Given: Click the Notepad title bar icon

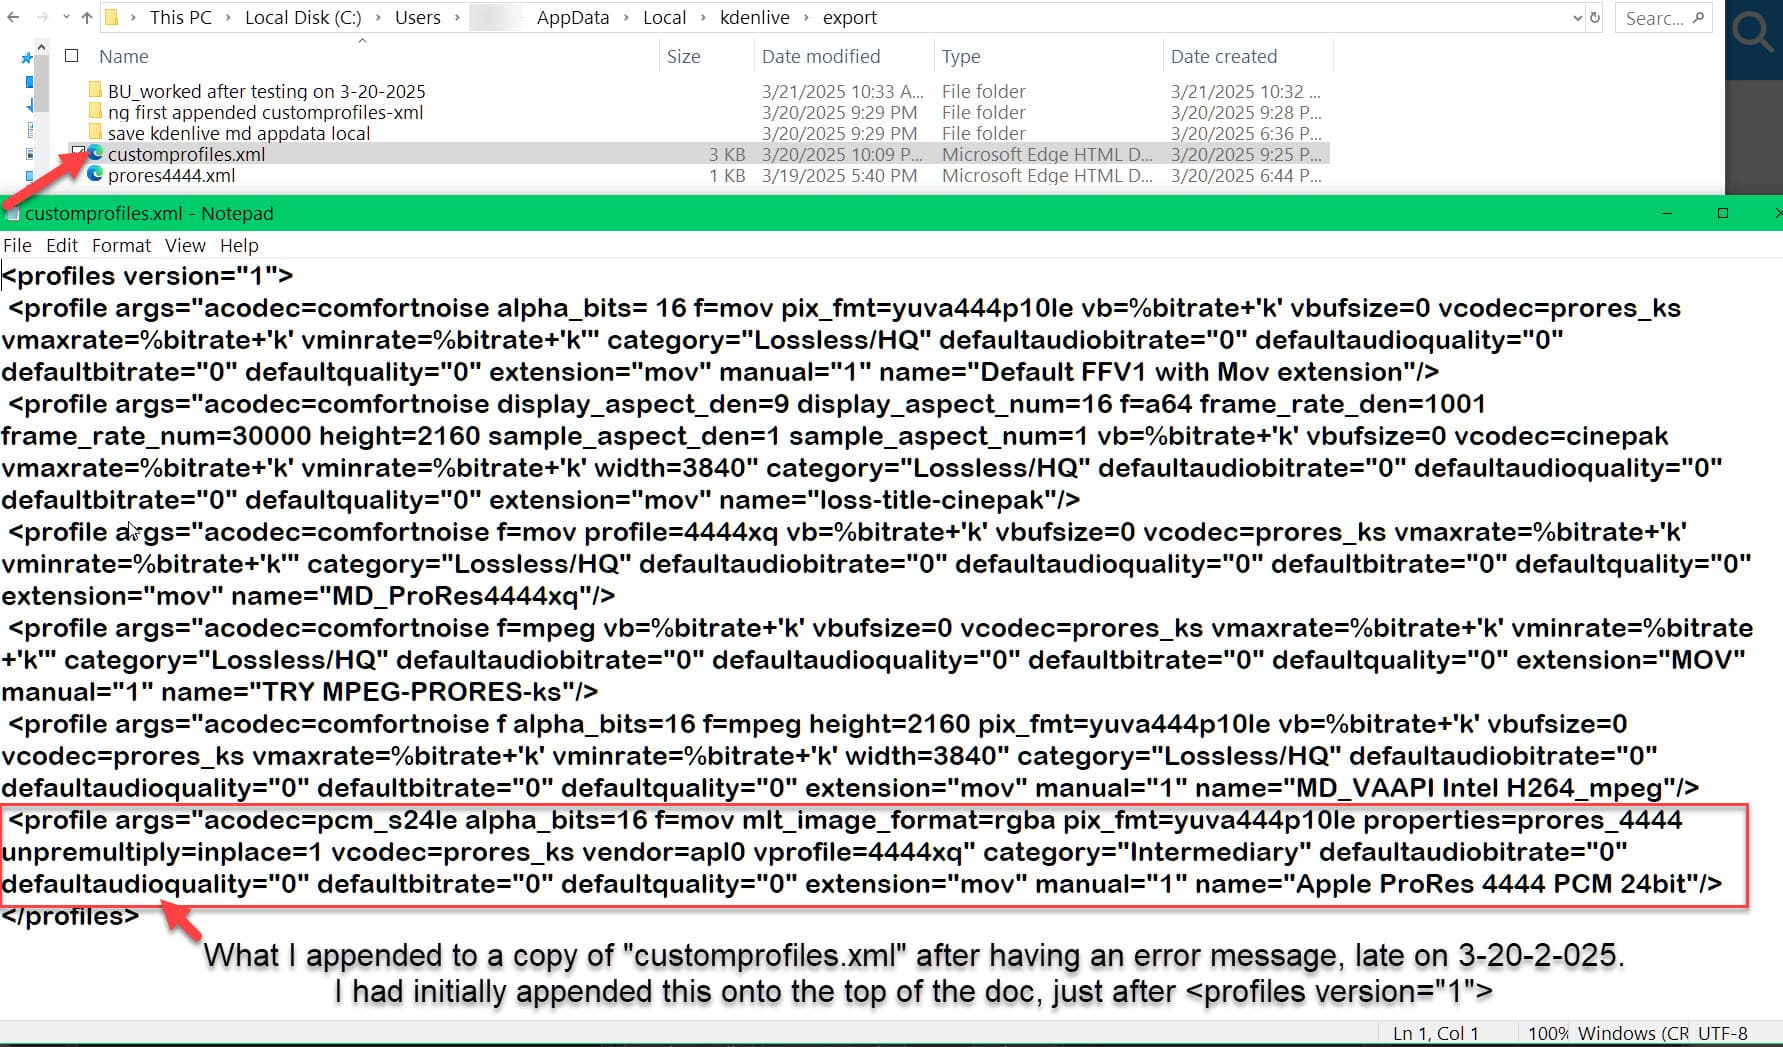Looking at the screenshot, I should (x=12, y=213).
